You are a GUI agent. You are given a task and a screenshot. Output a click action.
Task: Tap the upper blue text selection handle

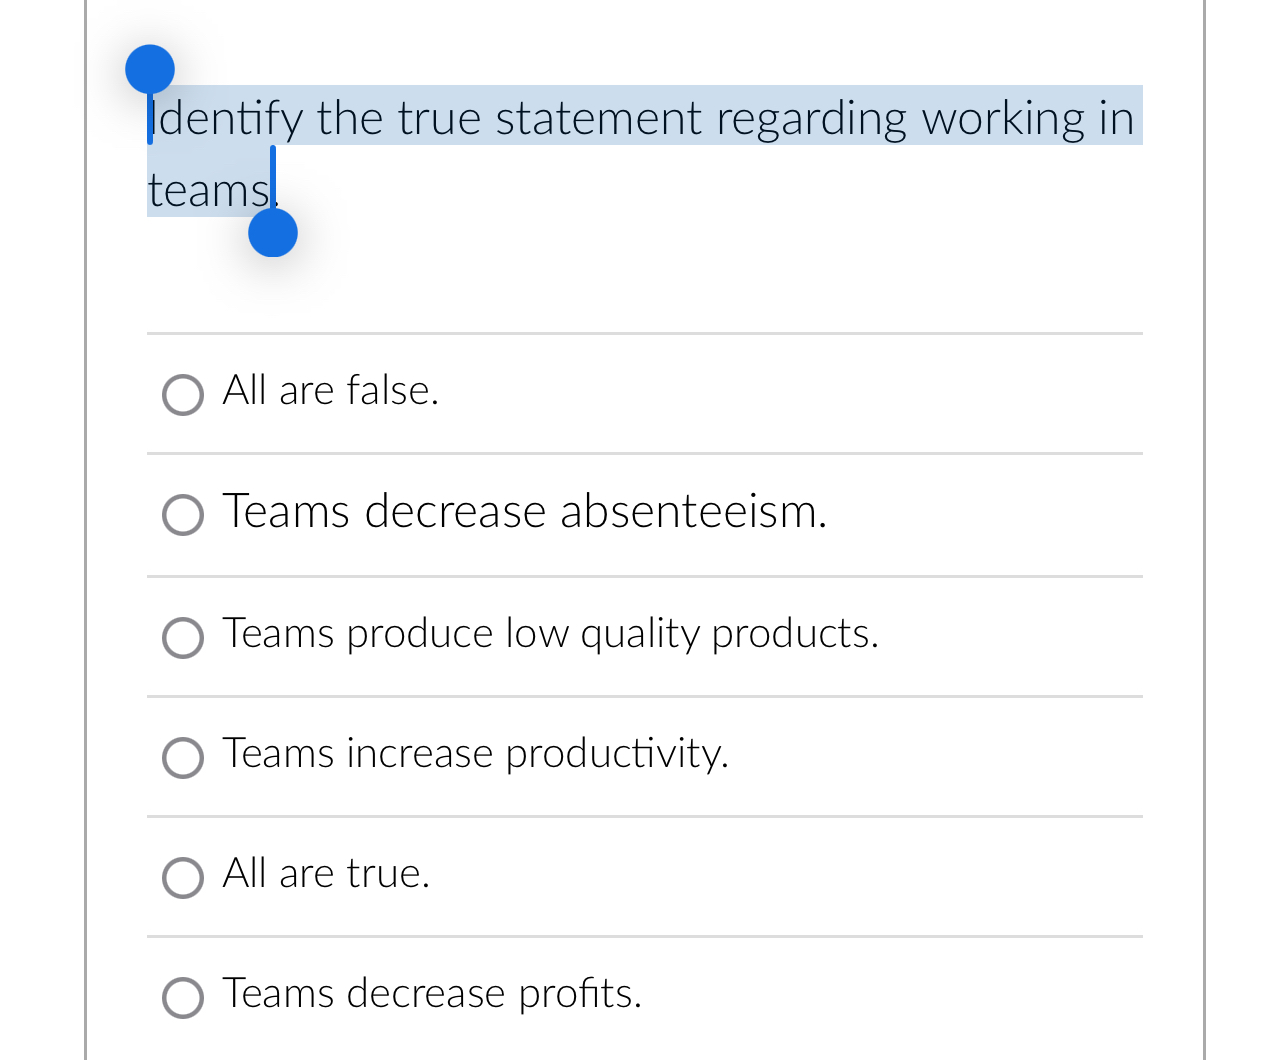(x=149, y=67)
